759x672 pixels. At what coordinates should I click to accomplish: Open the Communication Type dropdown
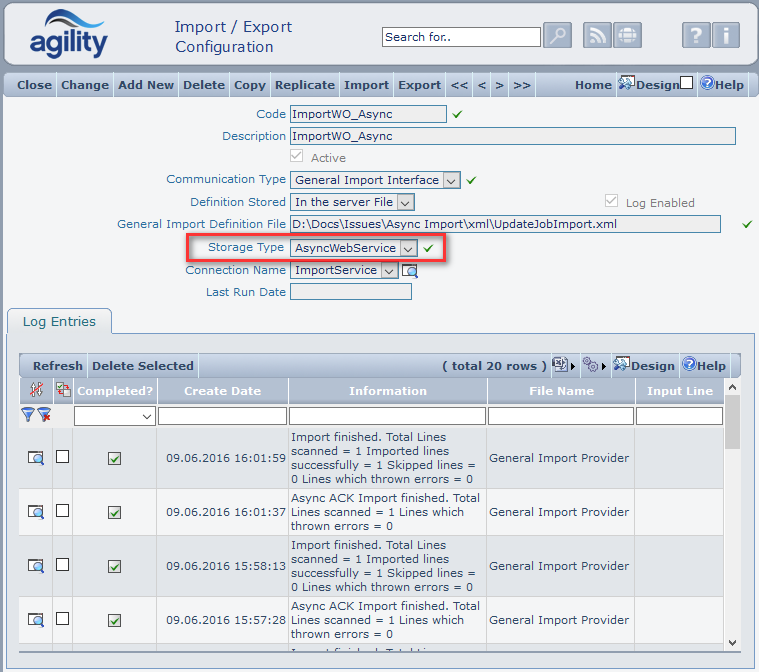tap(451, 180)
